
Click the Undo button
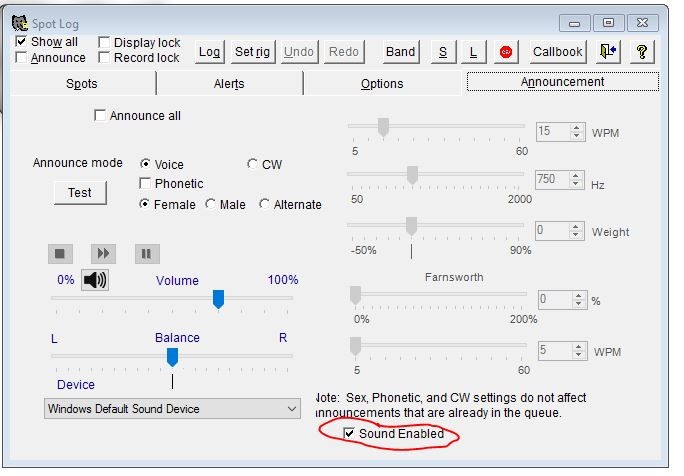[299, 52]
